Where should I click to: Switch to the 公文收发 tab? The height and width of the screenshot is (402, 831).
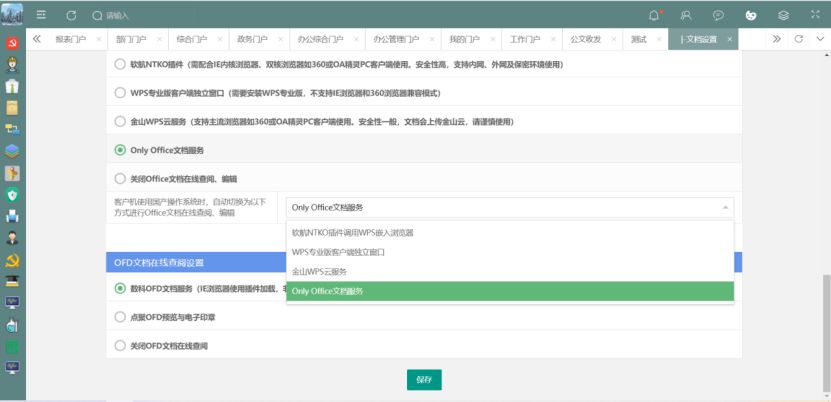(x=586, y=39)
